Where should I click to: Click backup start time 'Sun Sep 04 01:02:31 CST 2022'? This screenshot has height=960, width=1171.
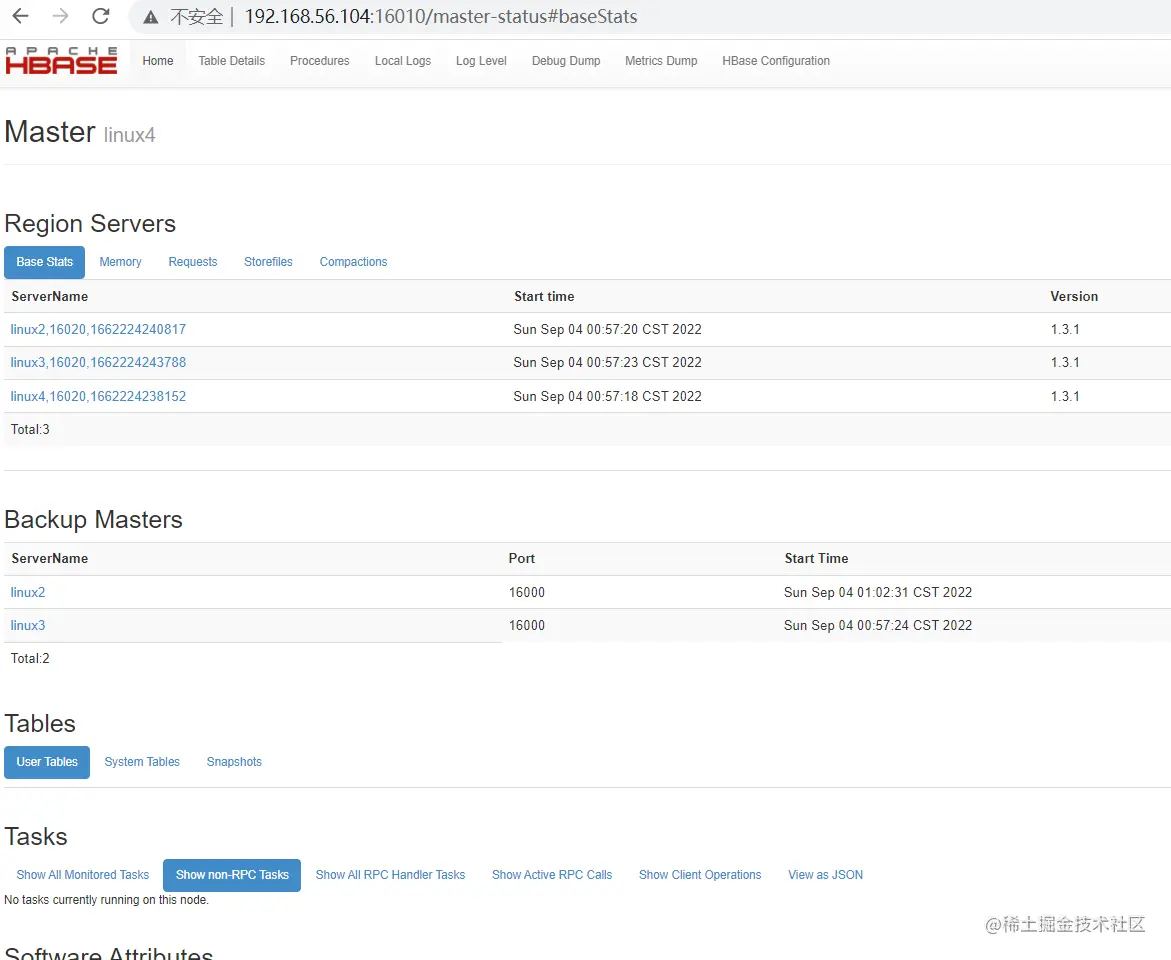(878, 592)
